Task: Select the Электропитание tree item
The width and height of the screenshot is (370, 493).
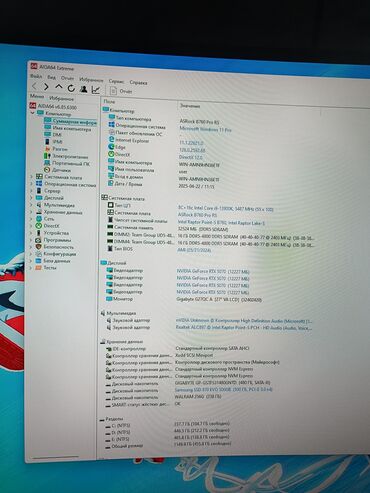Action: pyautogui.click(x=66, y=156)
